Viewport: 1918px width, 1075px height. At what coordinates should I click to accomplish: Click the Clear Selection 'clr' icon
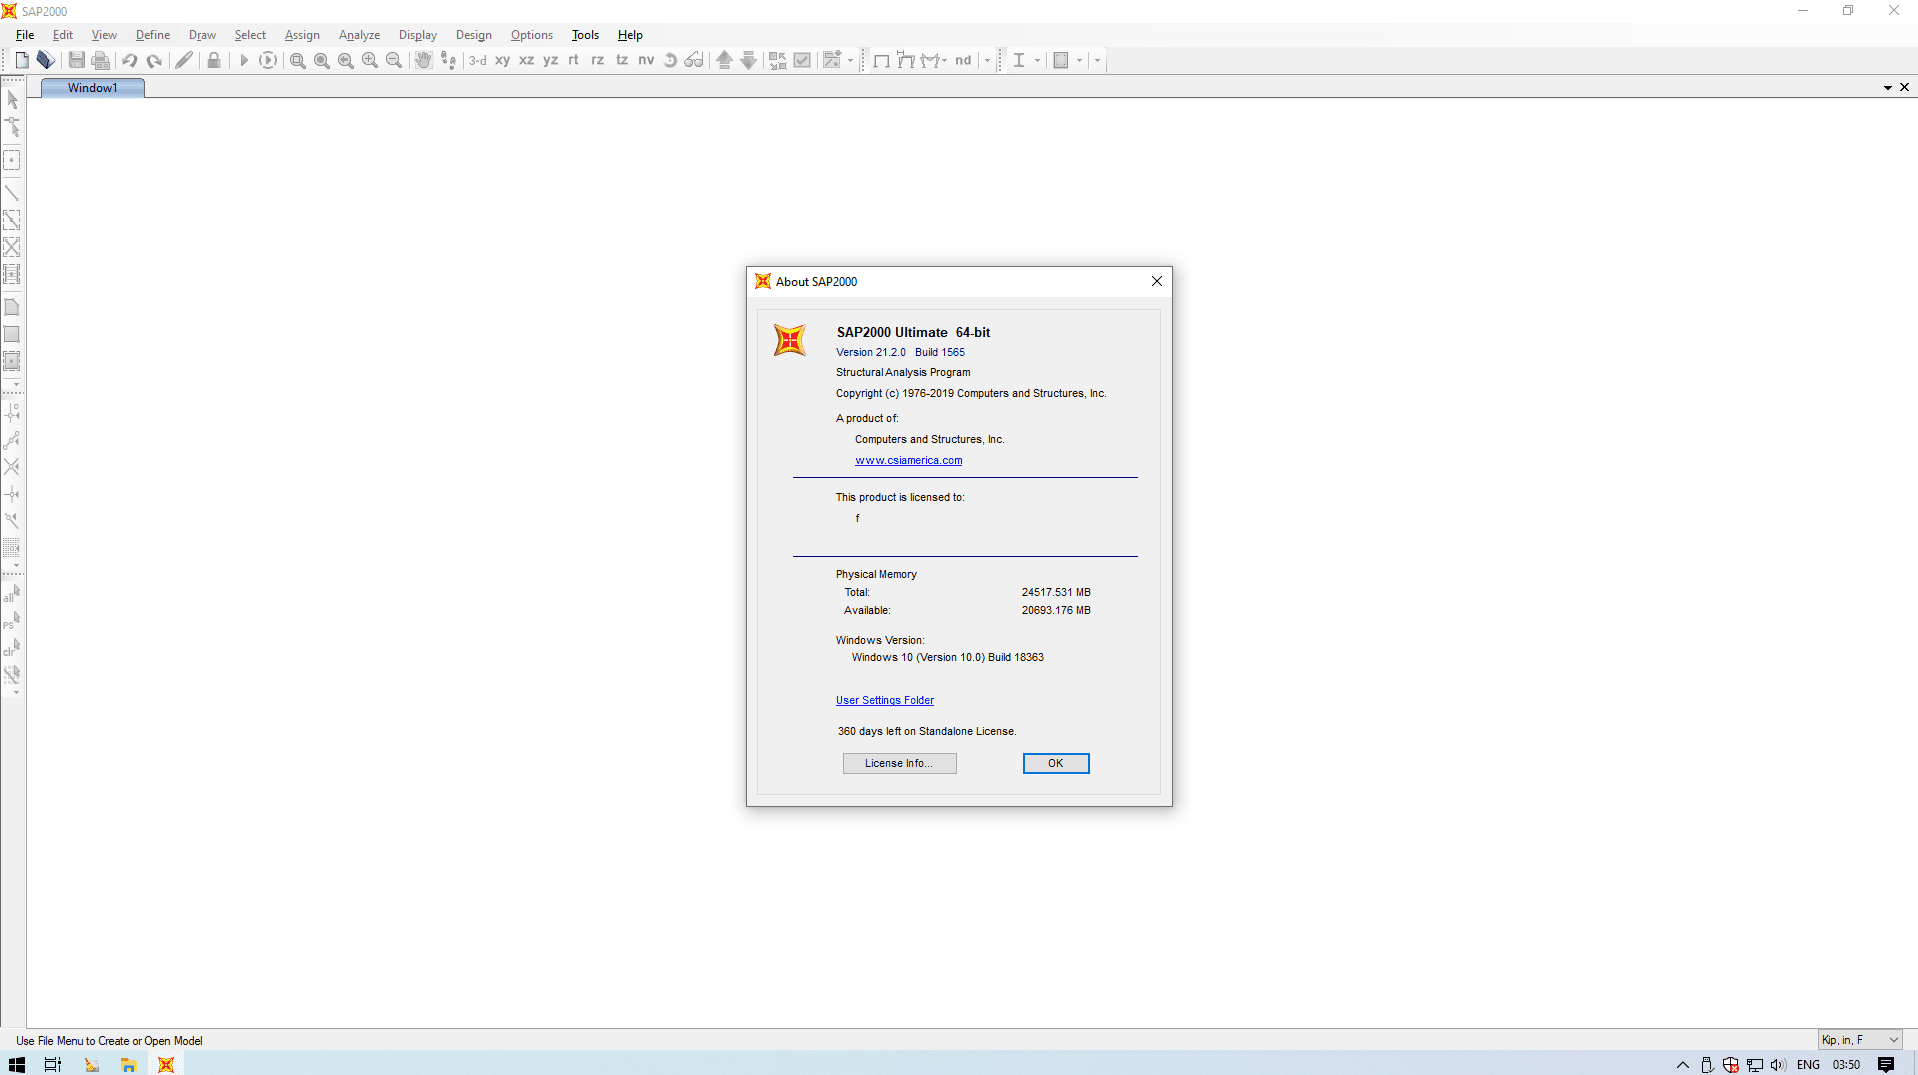pos(12,648)
